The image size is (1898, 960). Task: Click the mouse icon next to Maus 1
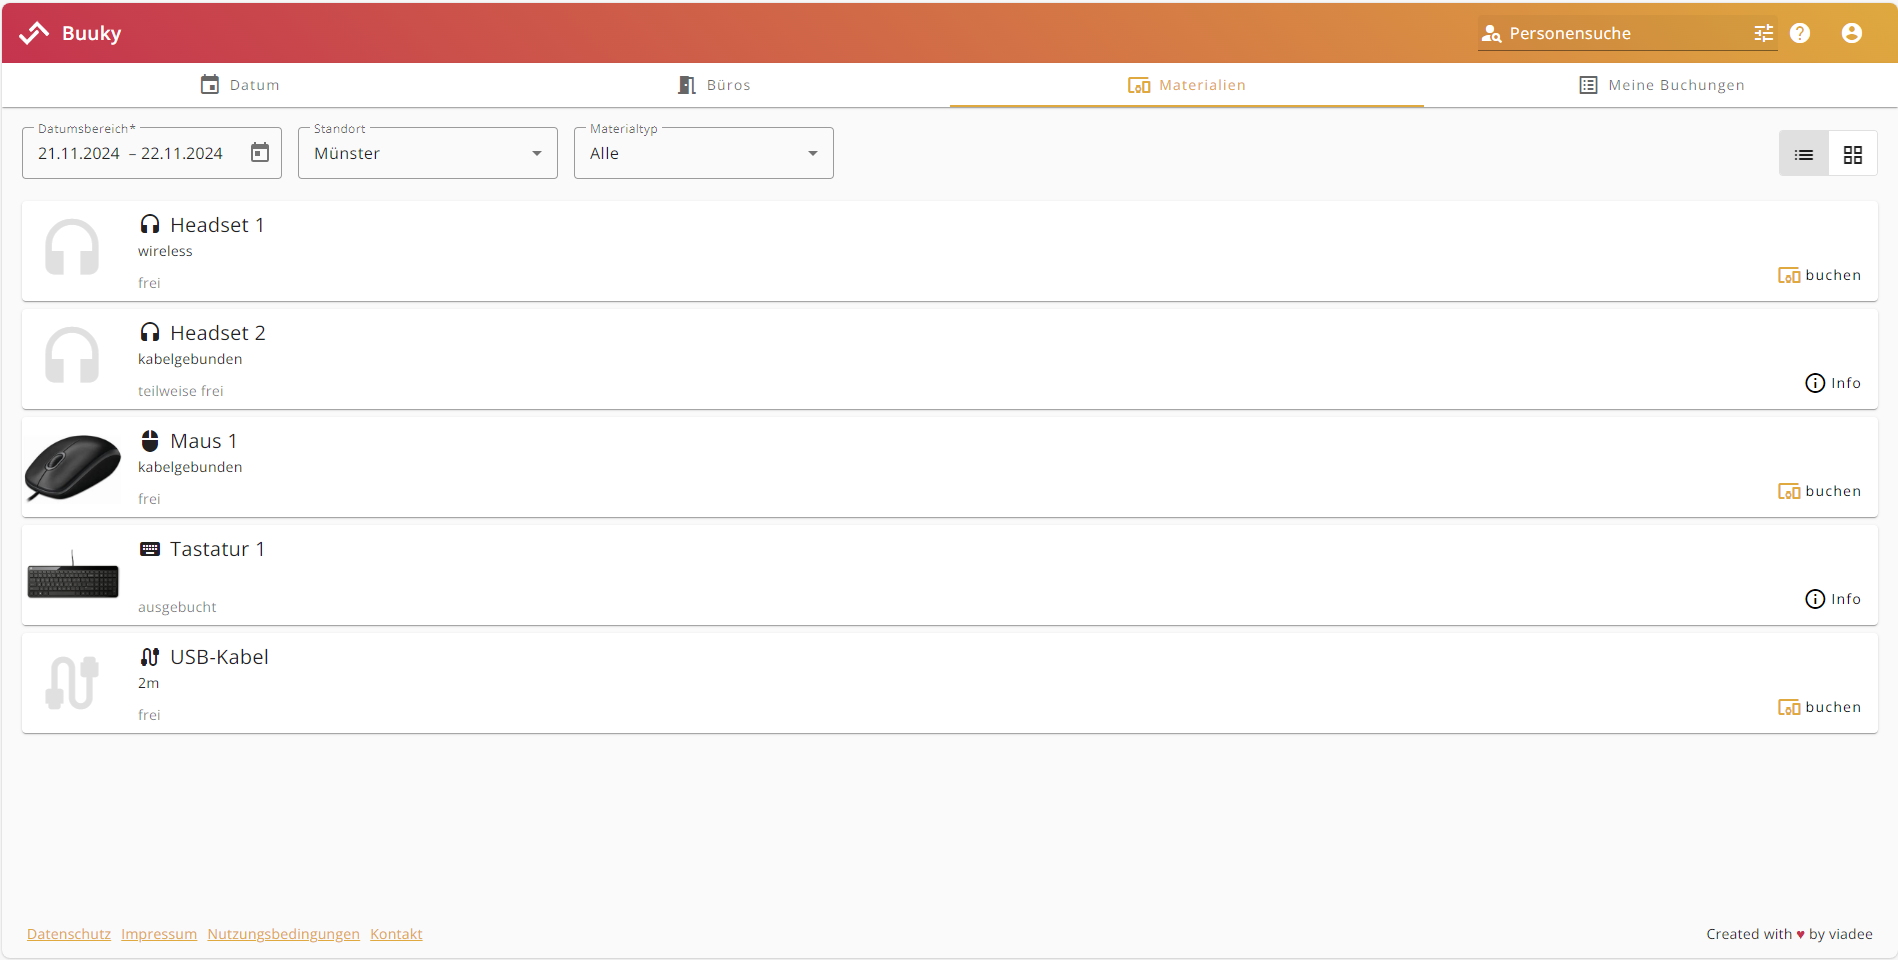[x=150, y=441]
